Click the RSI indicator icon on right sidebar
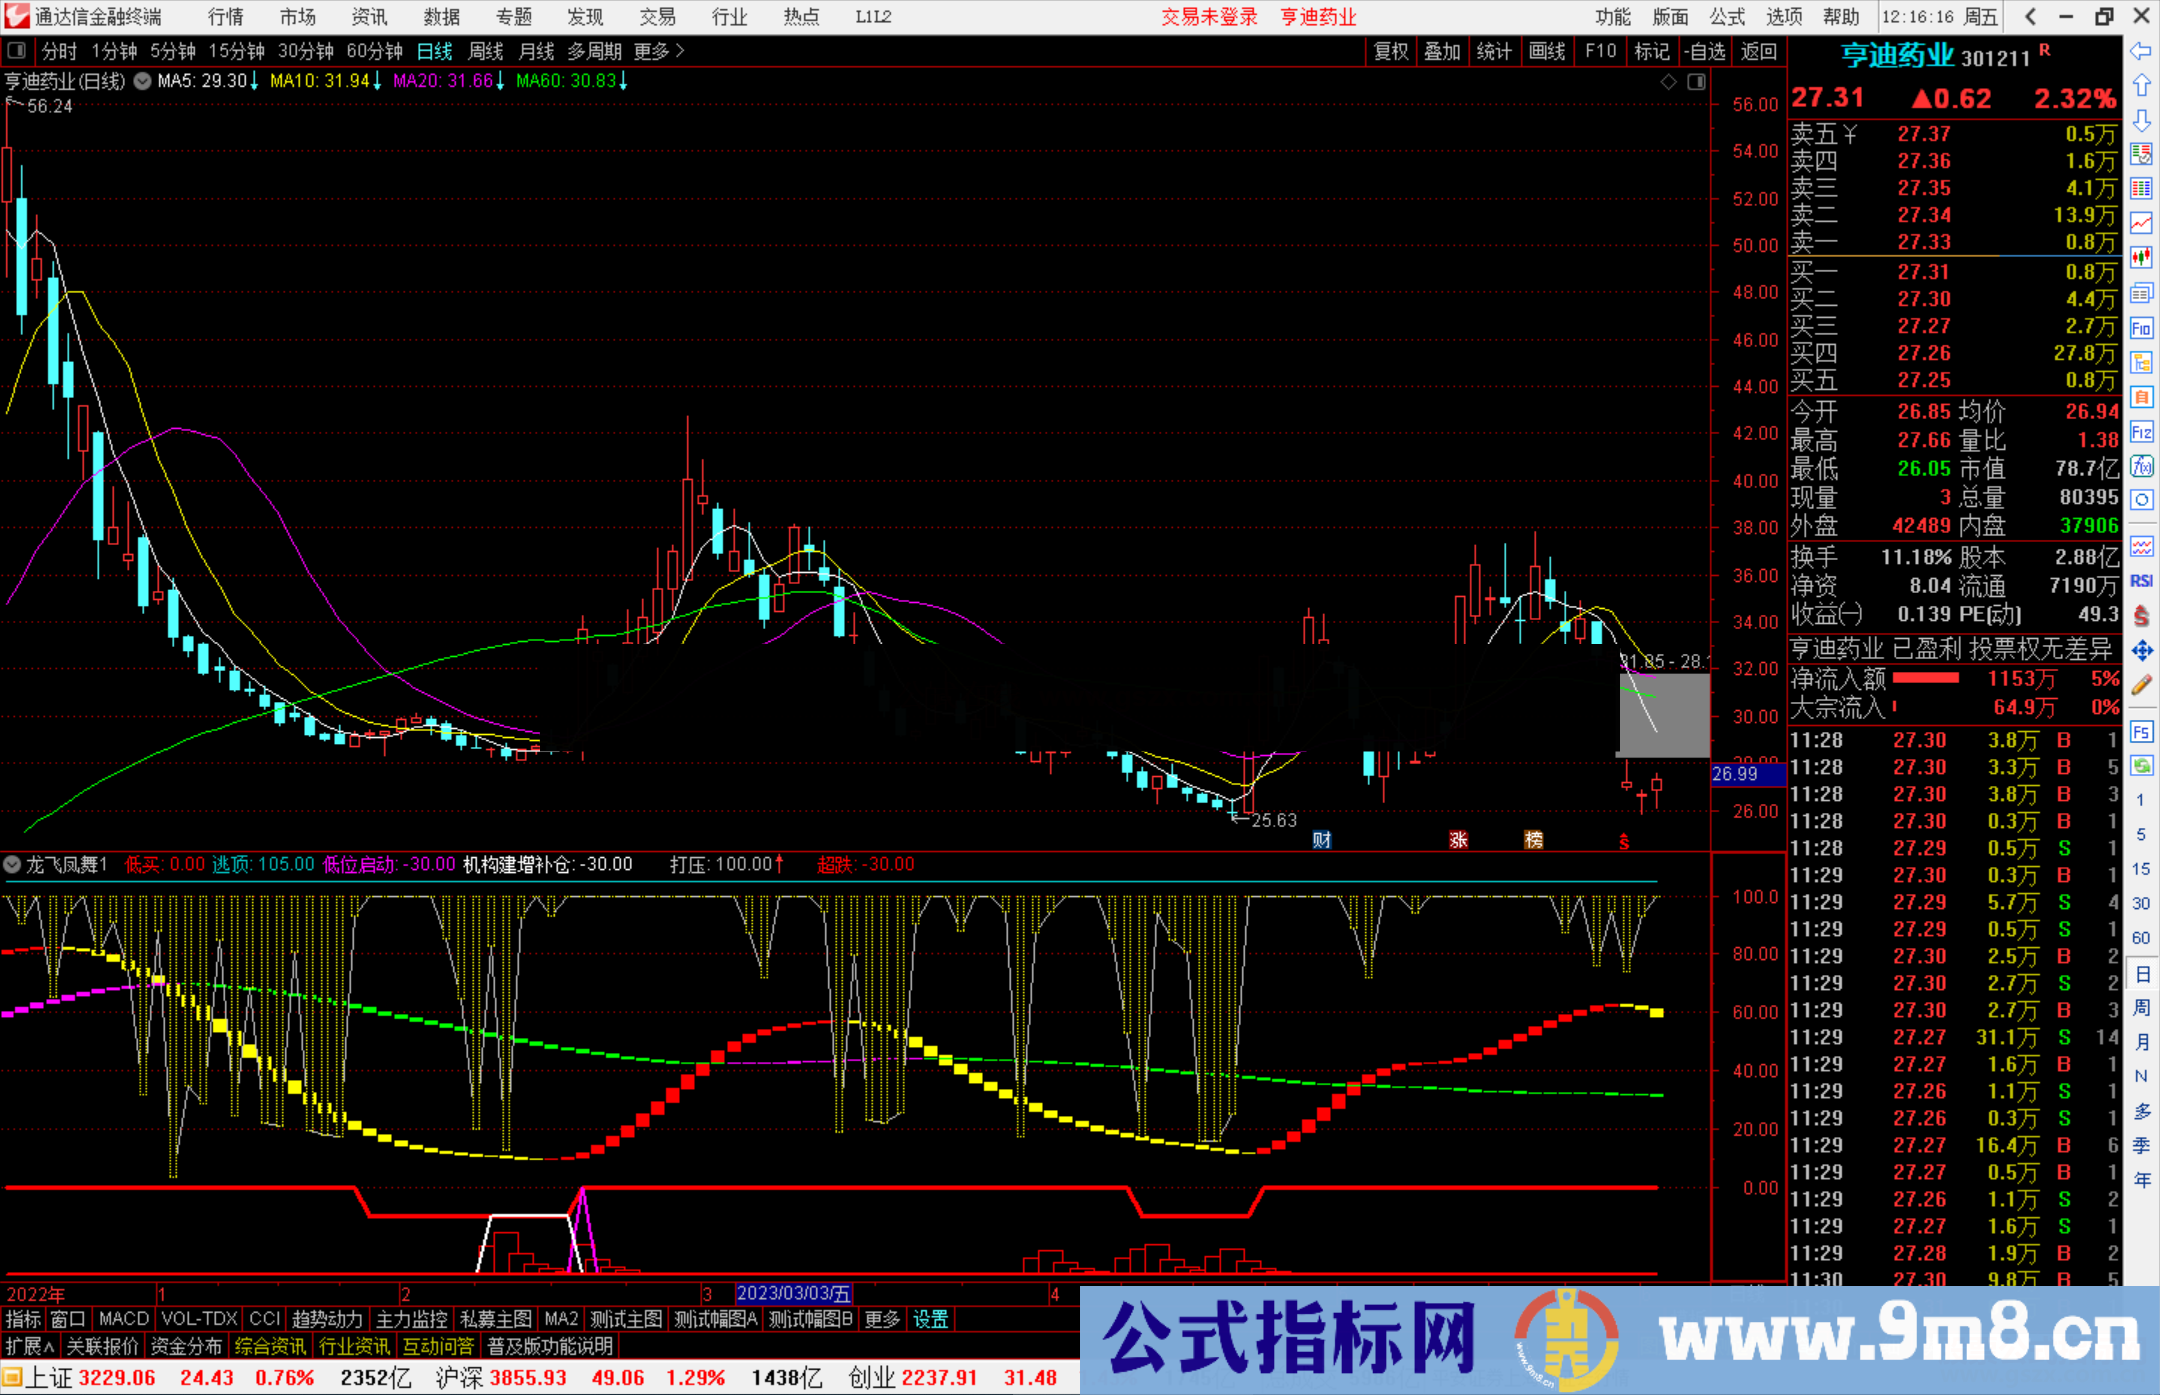The image size is (2160, 1395). tap(2142, 581)
